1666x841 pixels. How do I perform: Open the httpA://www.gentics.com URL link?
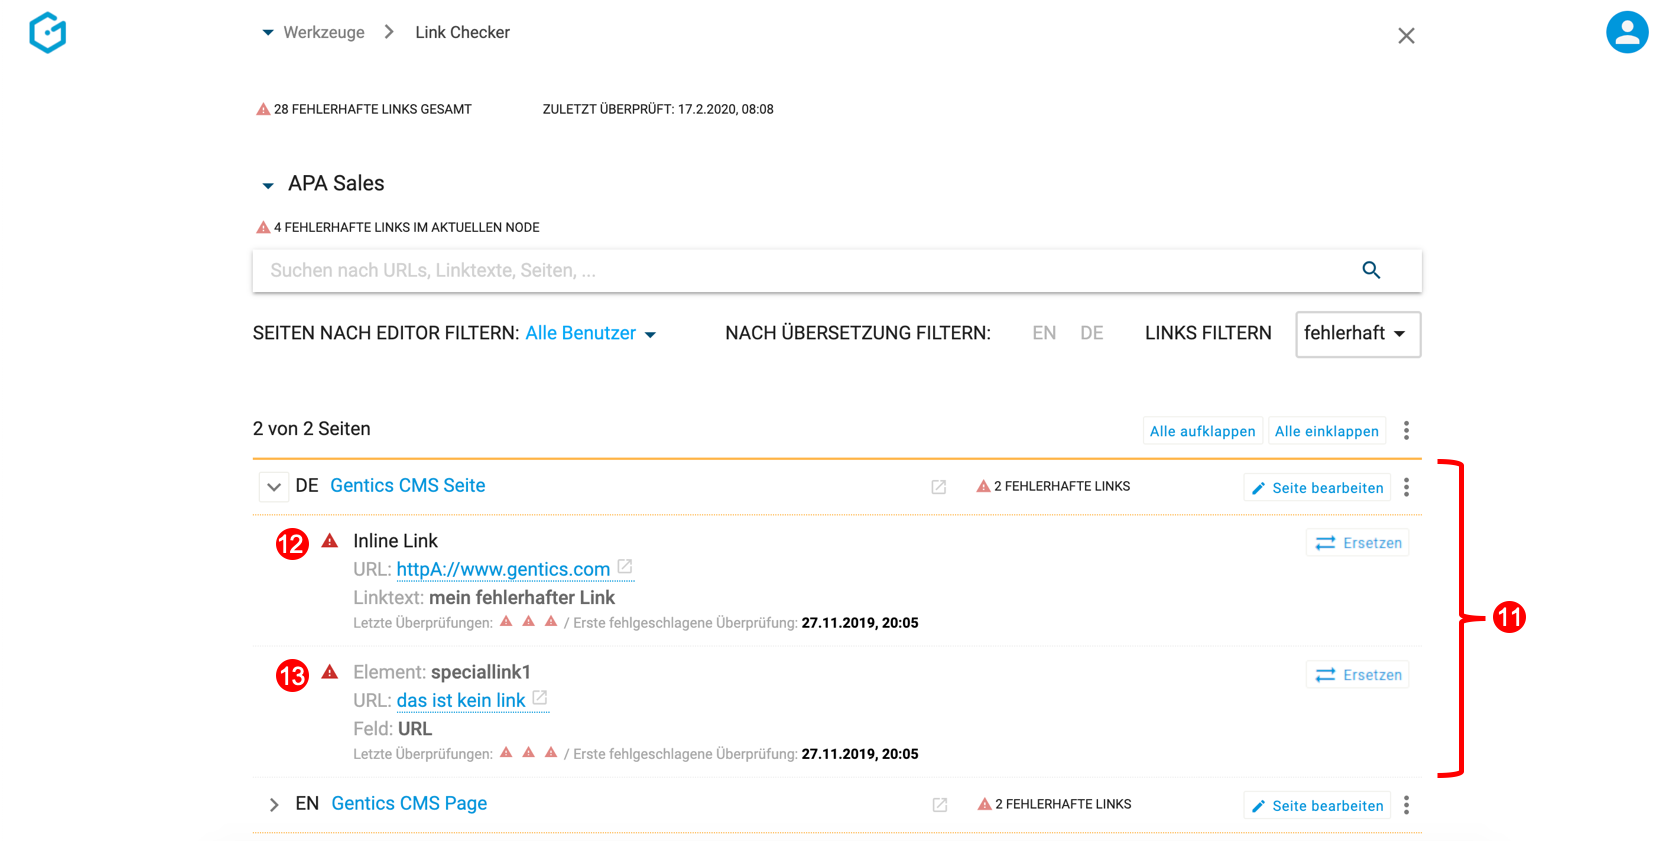(x=503, y=569)
